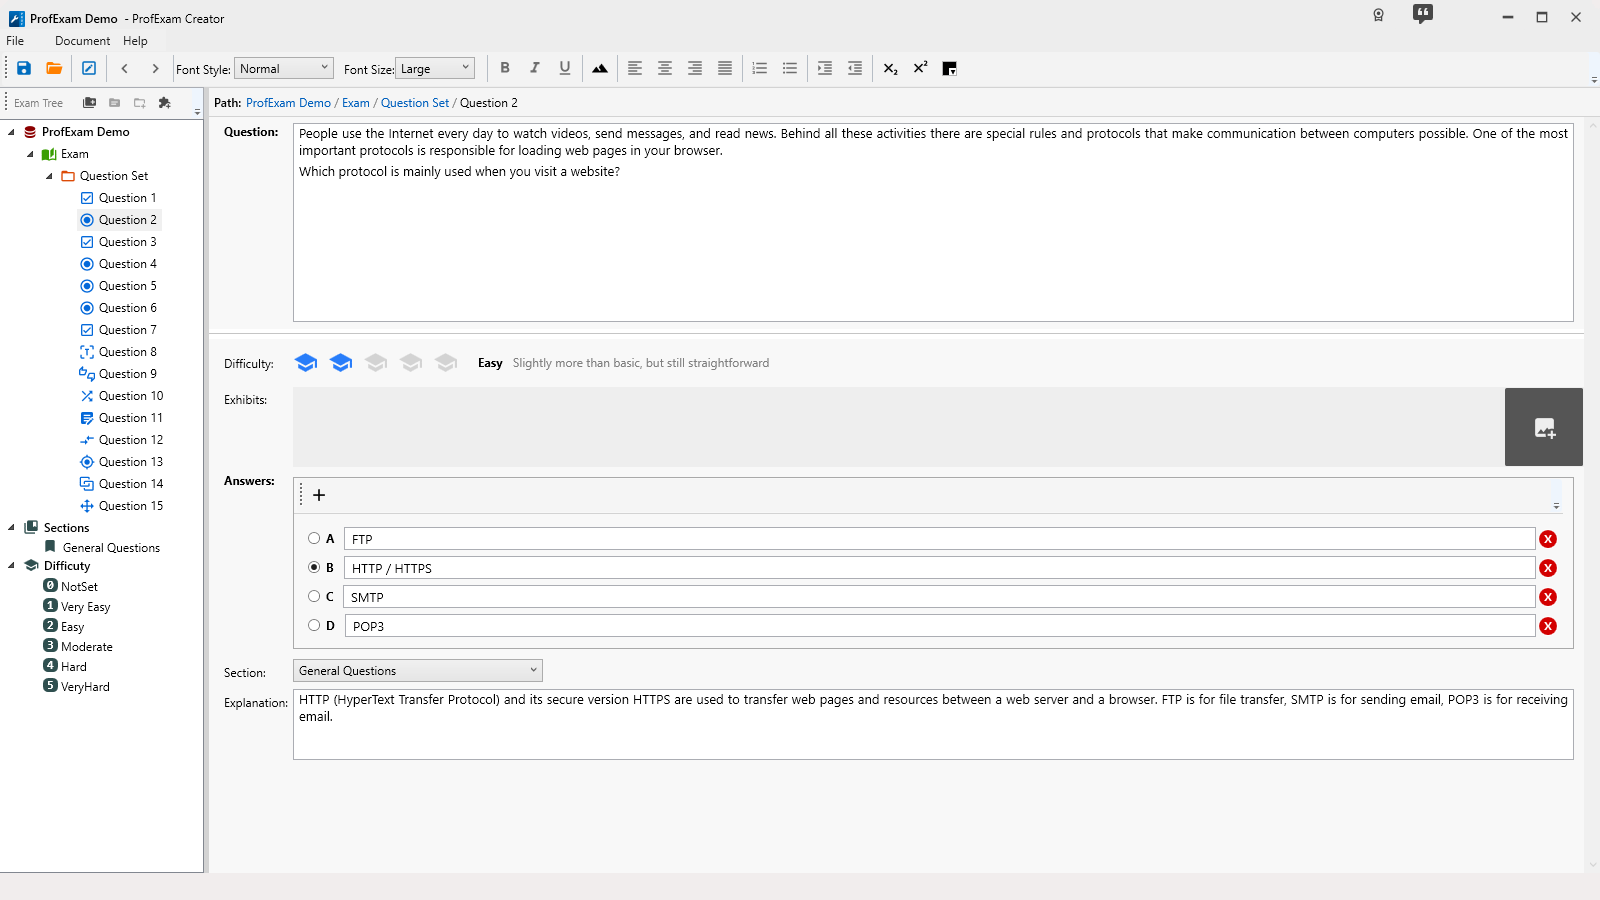
Task: Click the Add exhibit image button
Action: (x=1543, y=427)
